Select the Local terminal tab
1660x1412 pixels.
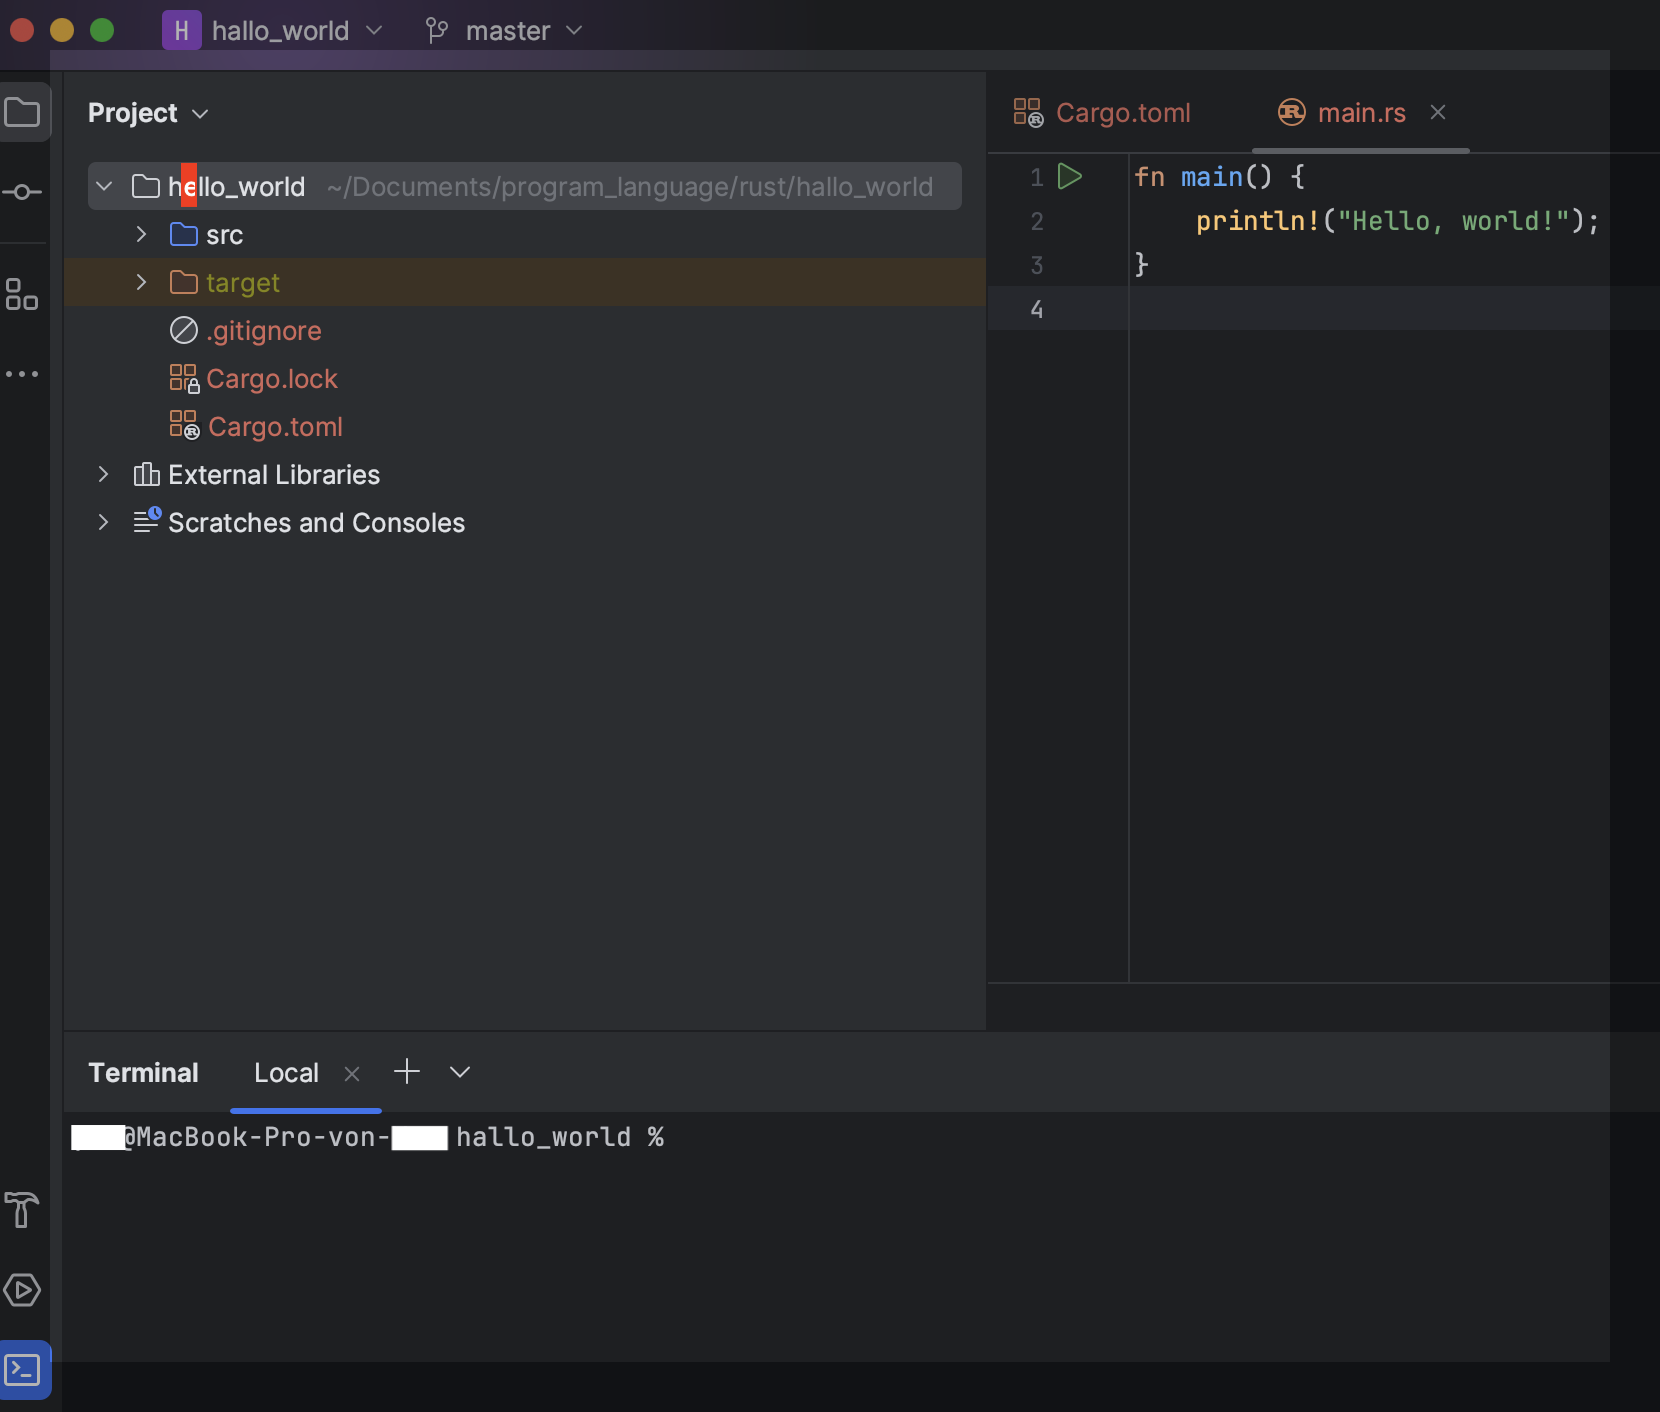[x=286, y=1073]
